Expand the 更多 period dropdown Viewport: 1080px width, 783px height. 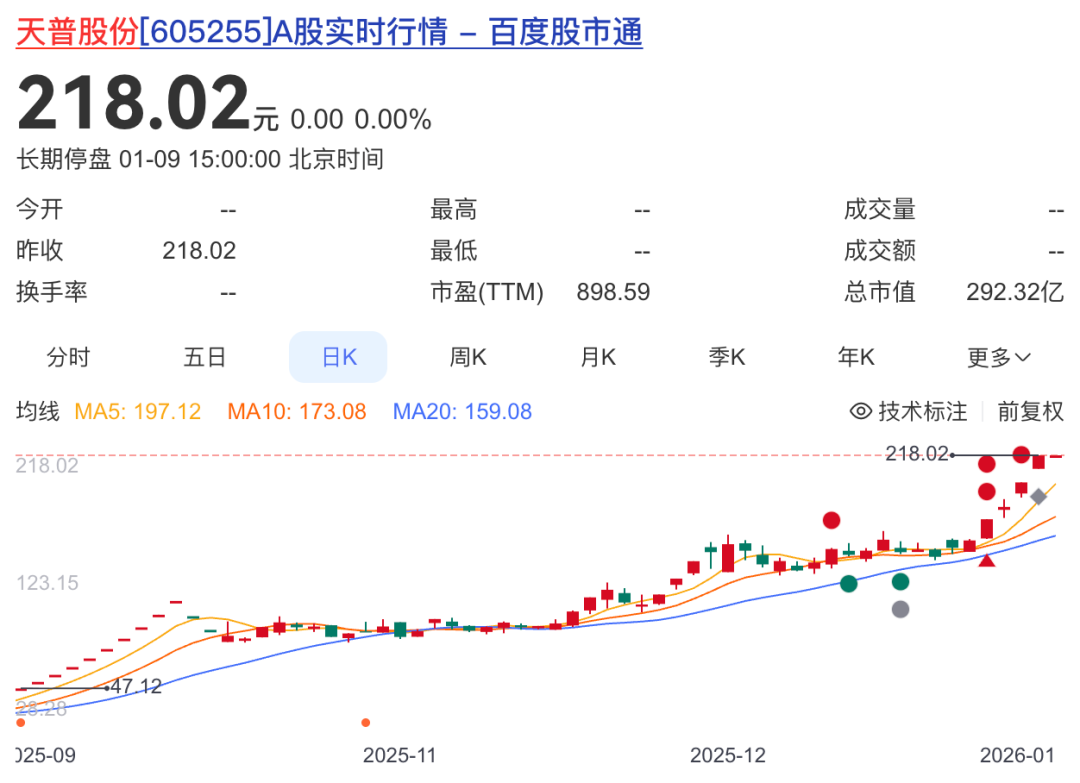pyautogui.click(x=998, y=357)
